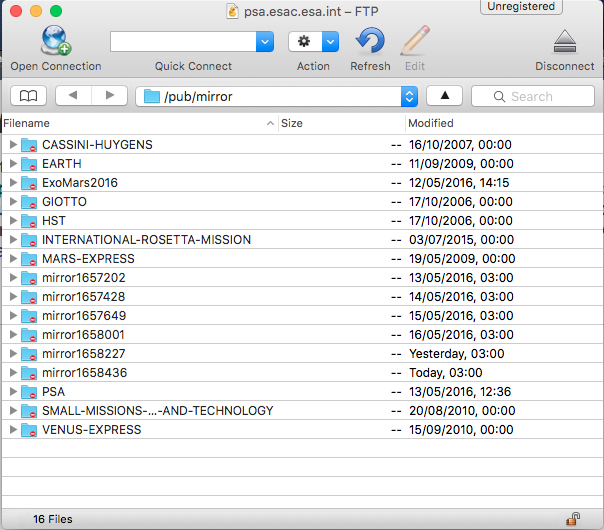Click in the Quick Connect text field
The image size is (604, 530).
(183, 42)
